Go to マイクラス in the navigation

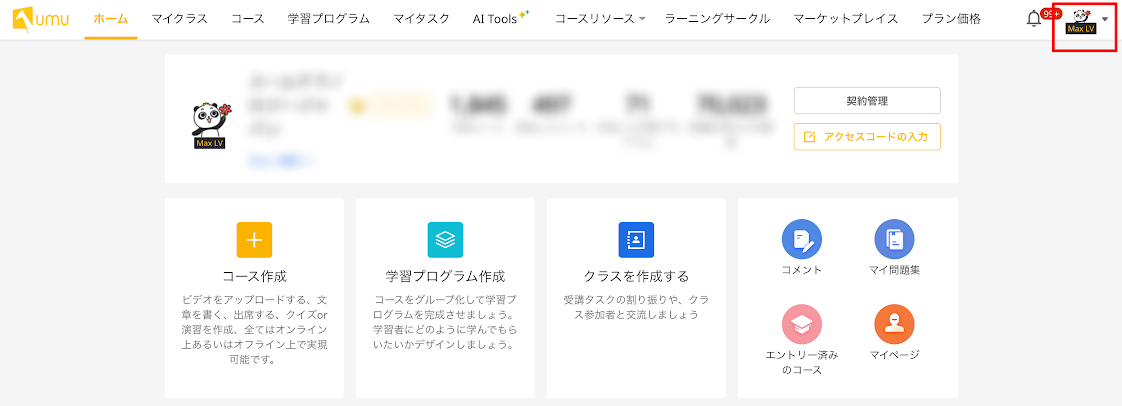180,19
